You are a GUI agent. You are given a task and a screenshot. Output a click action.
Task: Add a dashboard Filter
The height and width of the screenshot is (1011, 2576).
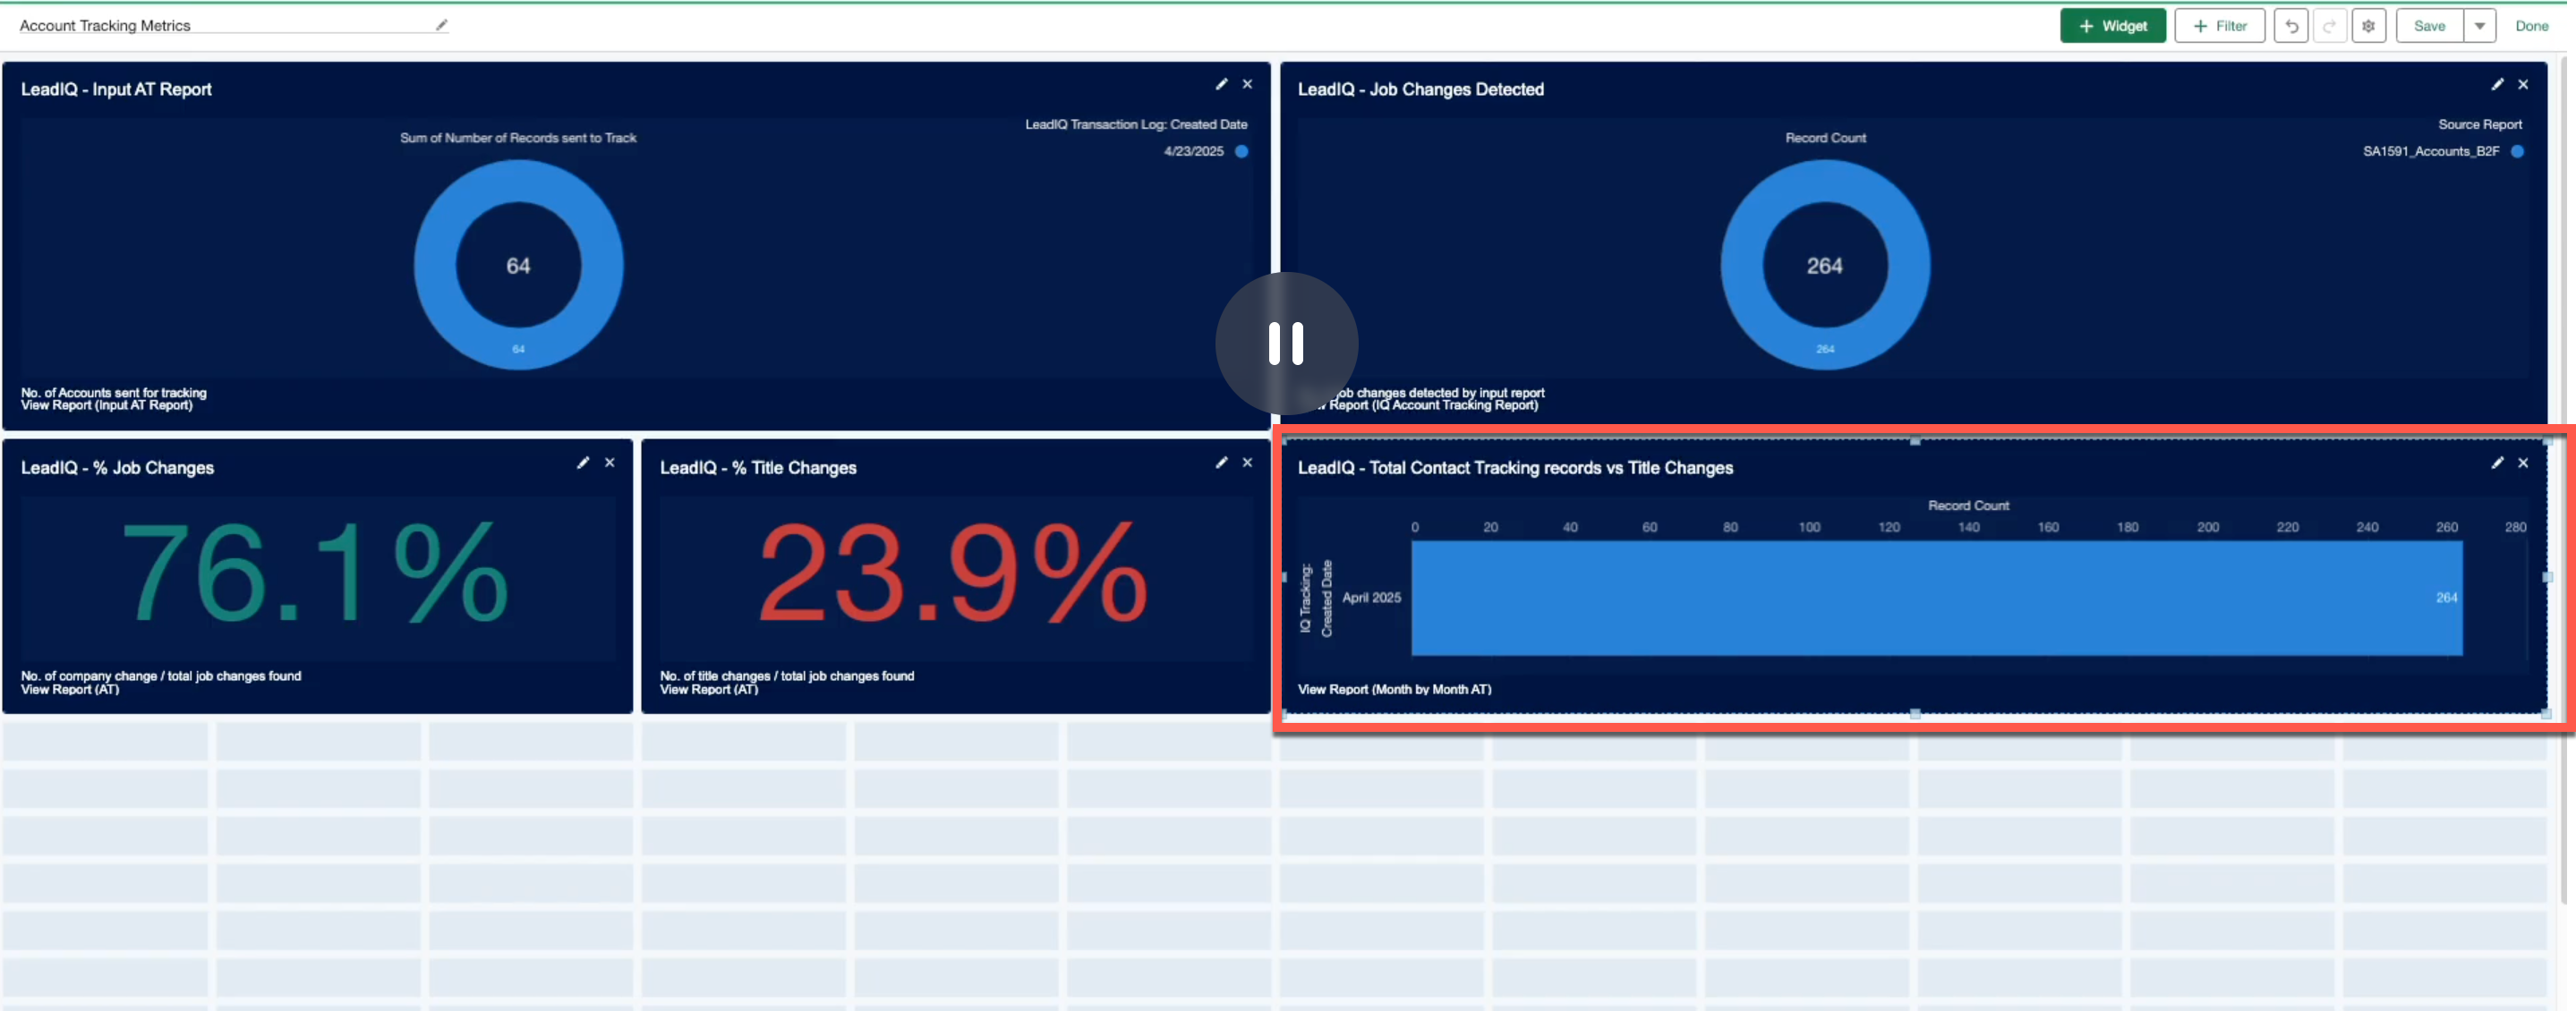click(2219, 26)
